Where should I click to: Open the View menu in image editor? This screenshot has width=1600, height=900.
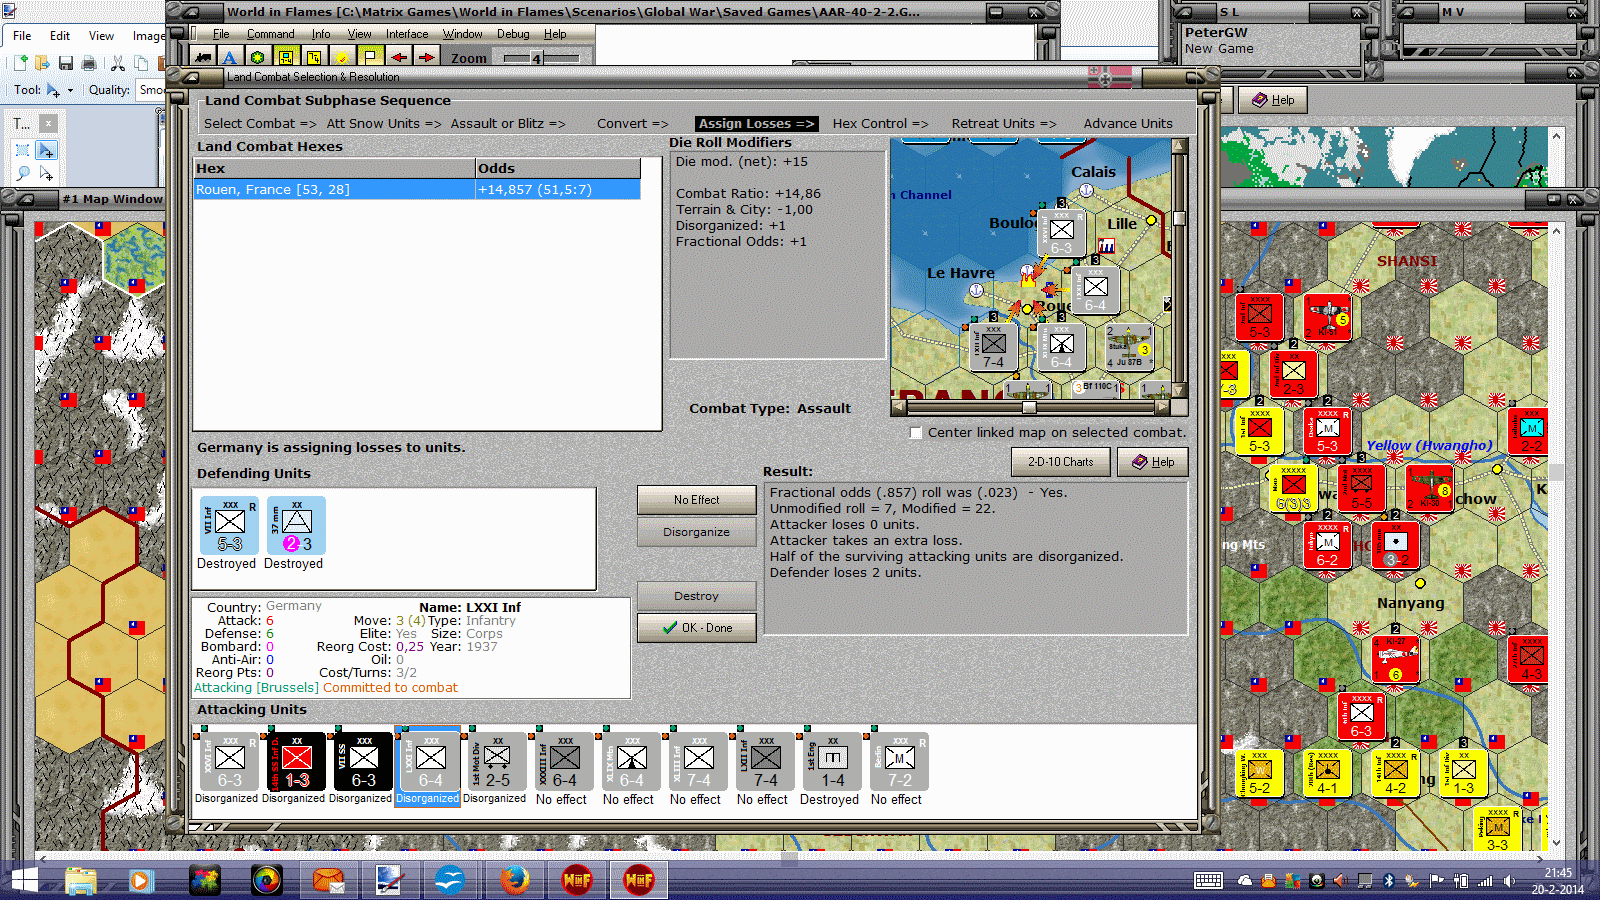pyautogui.click(x=101, y=36)
